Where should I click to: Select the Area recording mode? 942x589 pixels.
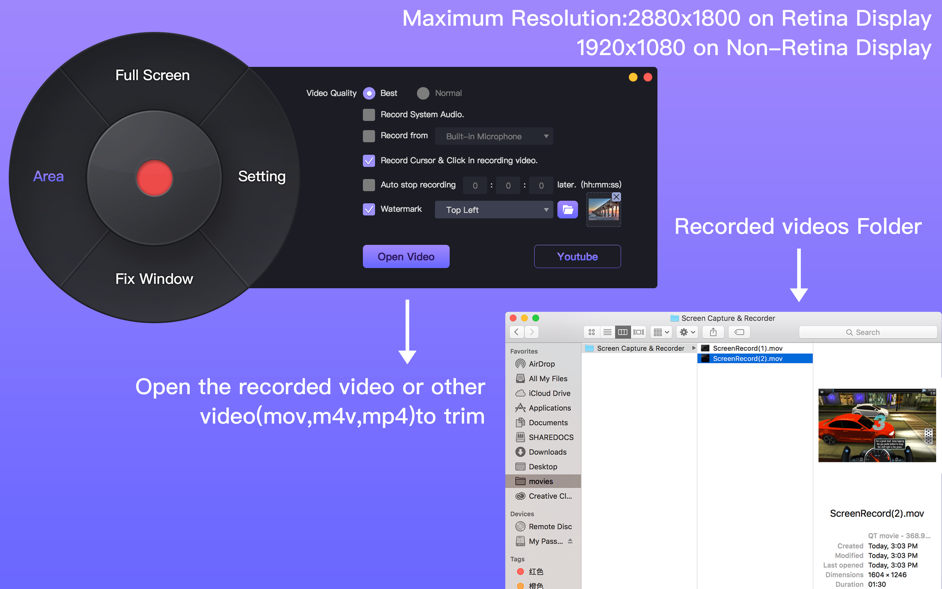(48, 176)
